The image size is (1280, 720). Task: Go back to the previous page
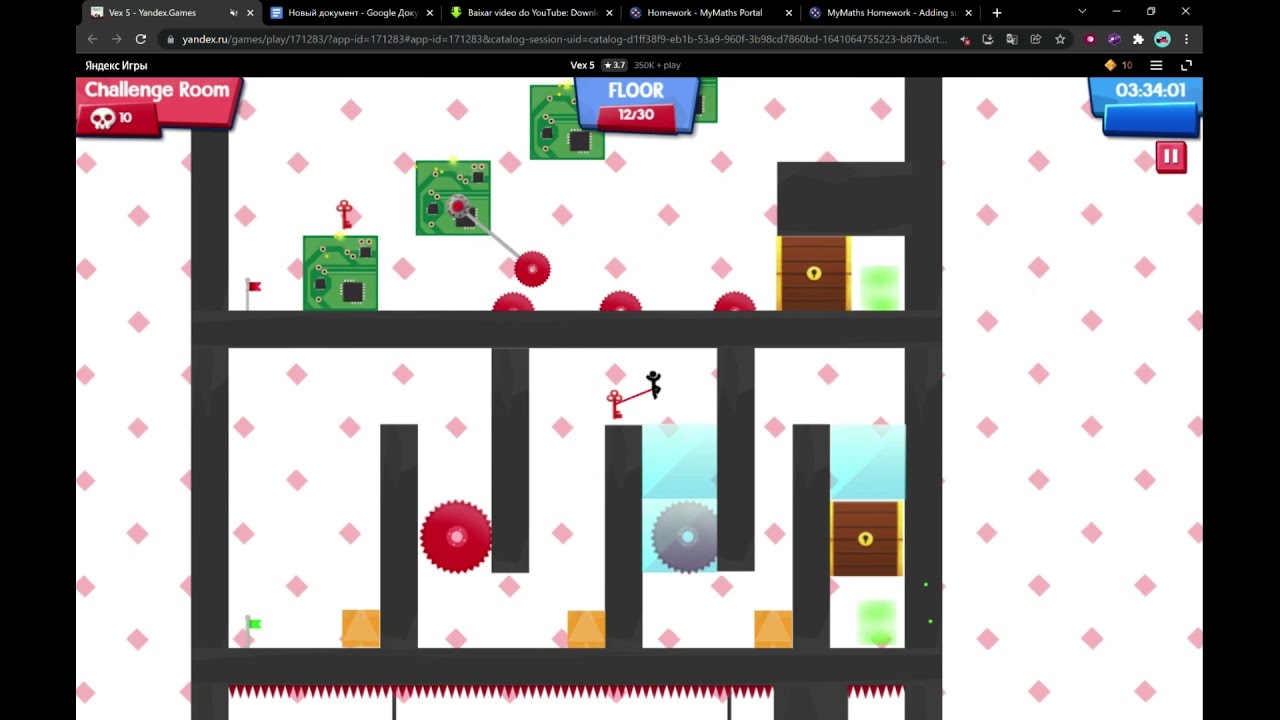(x=92, y=39)
